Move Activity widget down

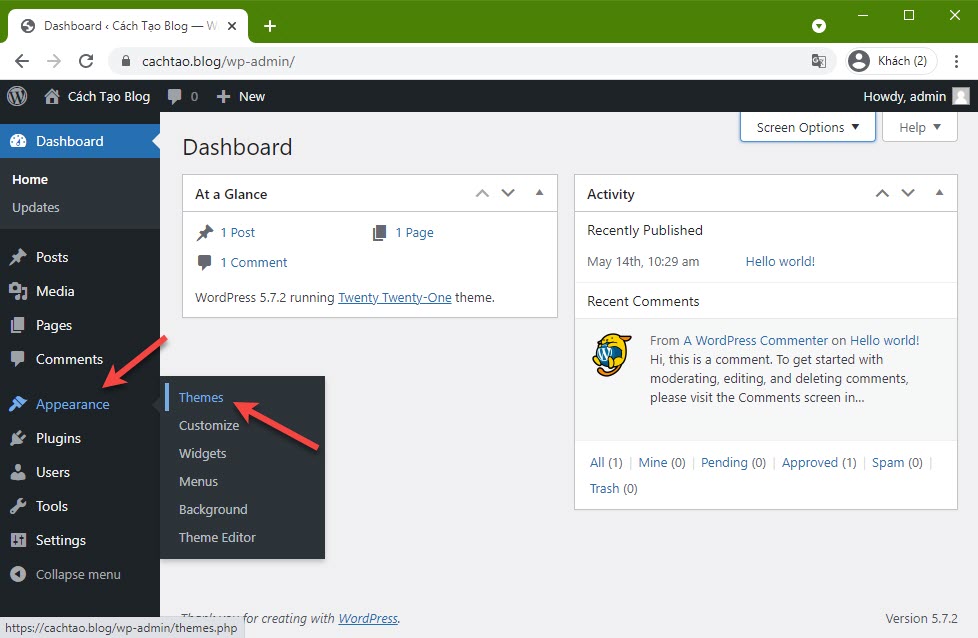click(x=908, y=193)
